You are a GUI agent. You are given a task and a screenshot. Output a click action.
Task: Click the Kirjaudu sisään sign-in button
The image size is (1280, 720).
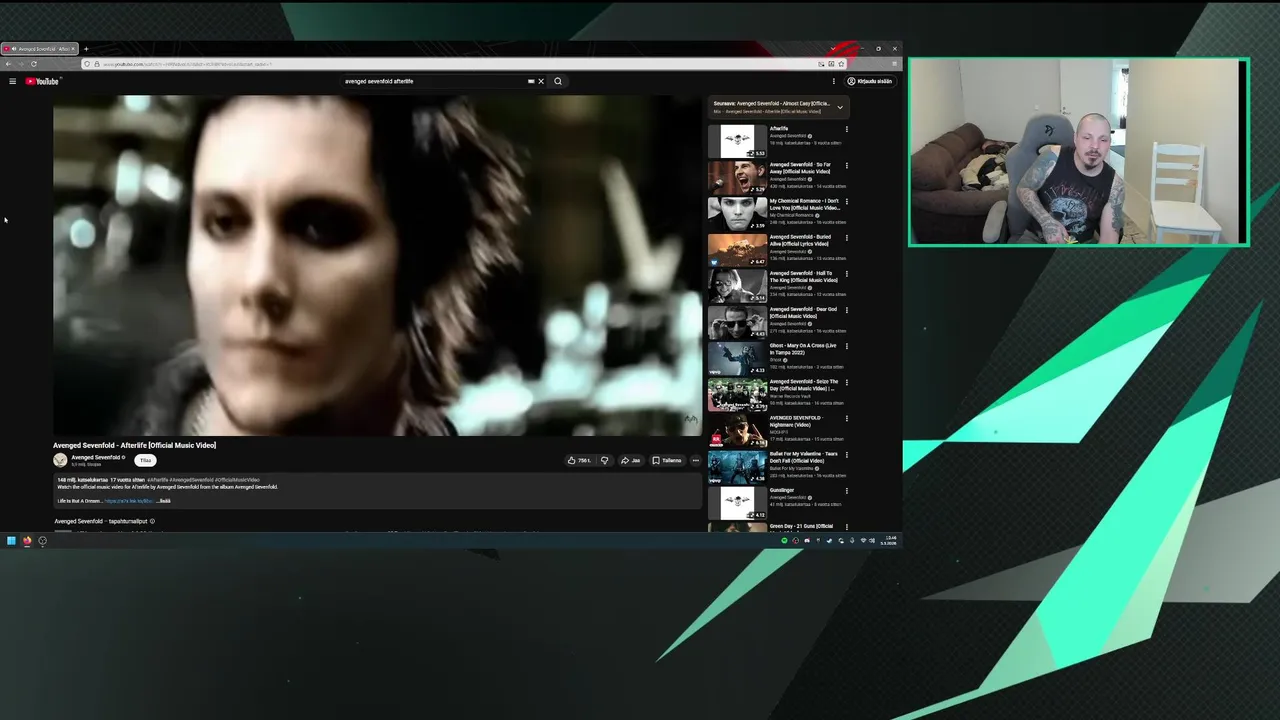point(870,81)
